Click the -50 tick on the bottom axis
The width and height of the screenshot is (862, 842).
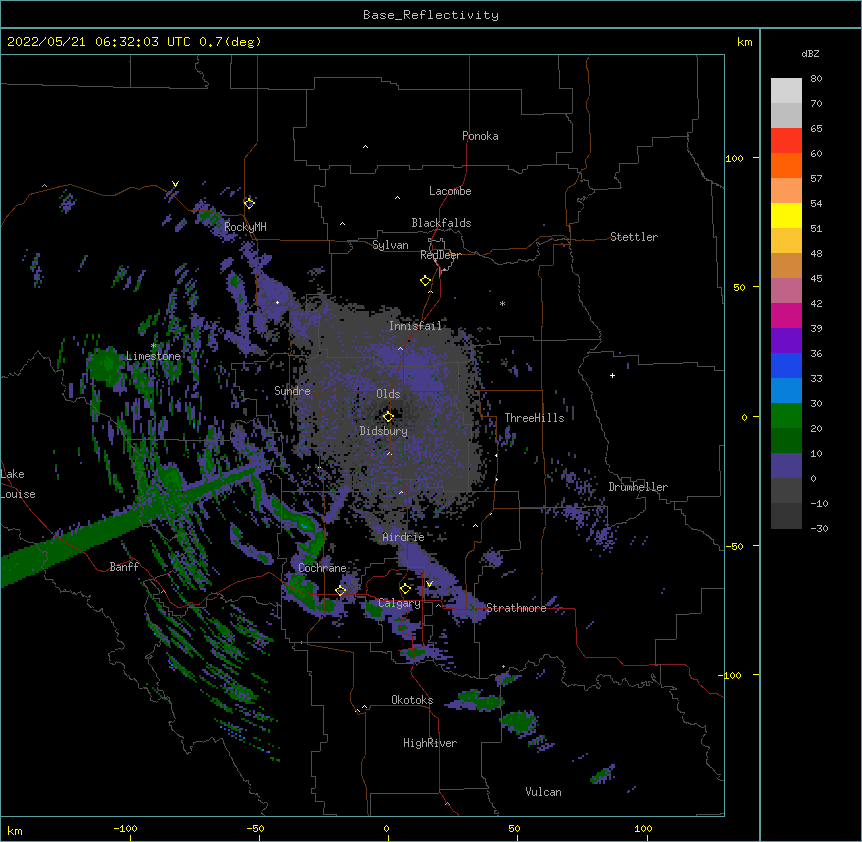point(255,828)
